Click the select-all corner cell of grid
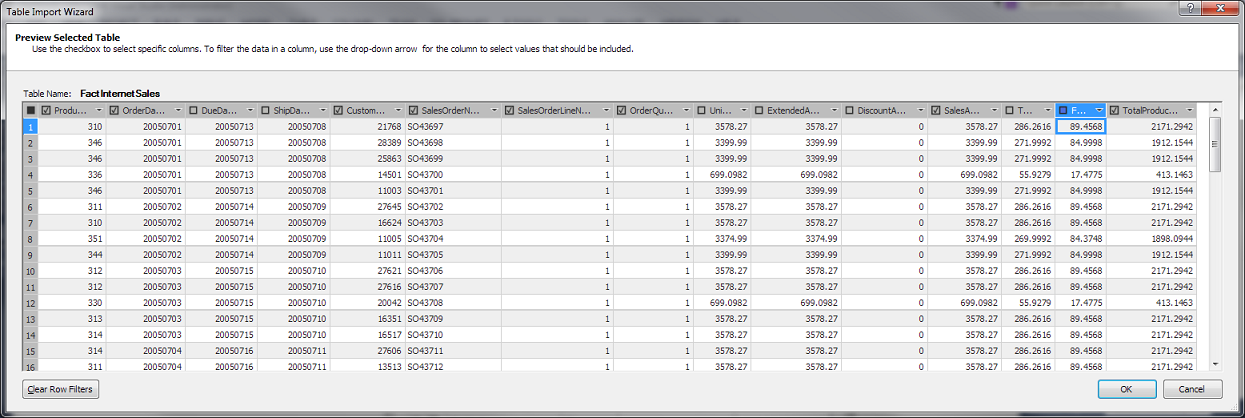 (x=31, y=110)
